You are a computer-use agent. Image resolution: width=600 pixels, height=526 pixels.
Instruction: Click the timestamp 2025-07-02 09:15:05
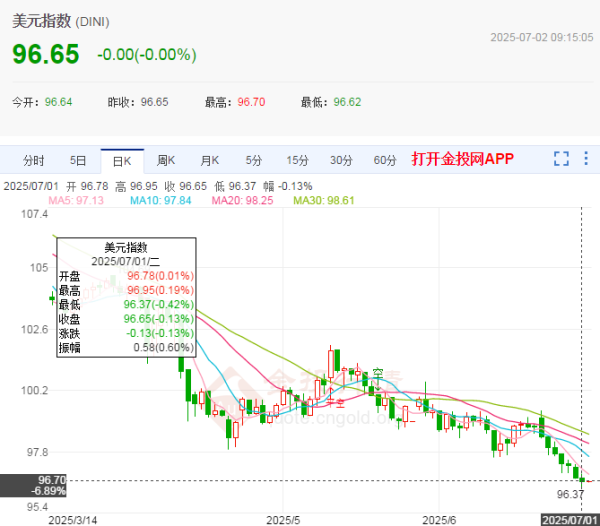tap(542, 37)
